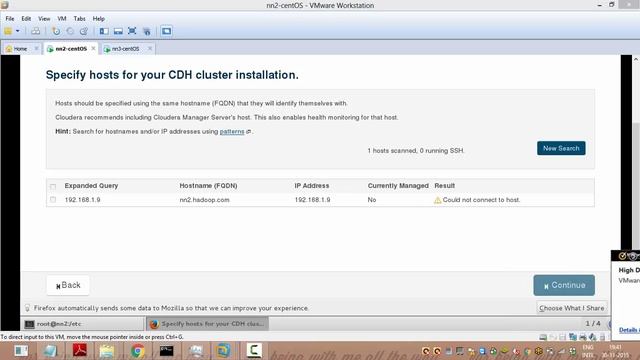Click the Unity mode toolbar icon
The image size is (640, 360).
point(147,31)
